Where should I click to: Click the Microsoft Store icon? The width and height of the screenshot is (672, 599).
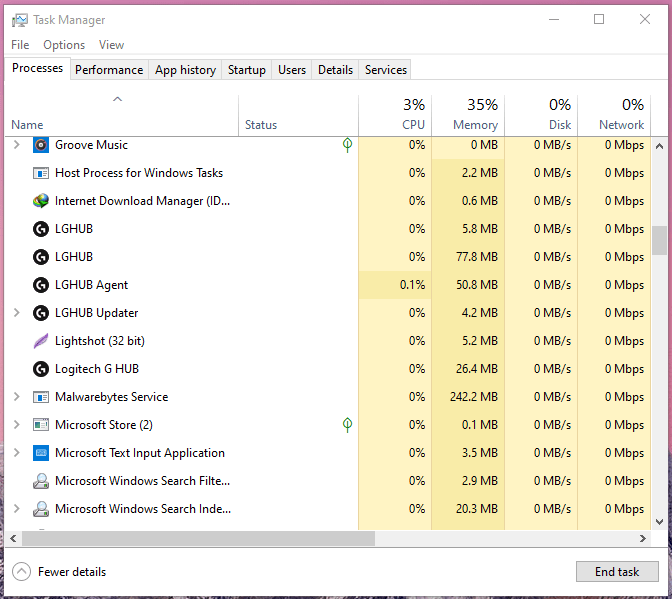click(x=41, y=425)
